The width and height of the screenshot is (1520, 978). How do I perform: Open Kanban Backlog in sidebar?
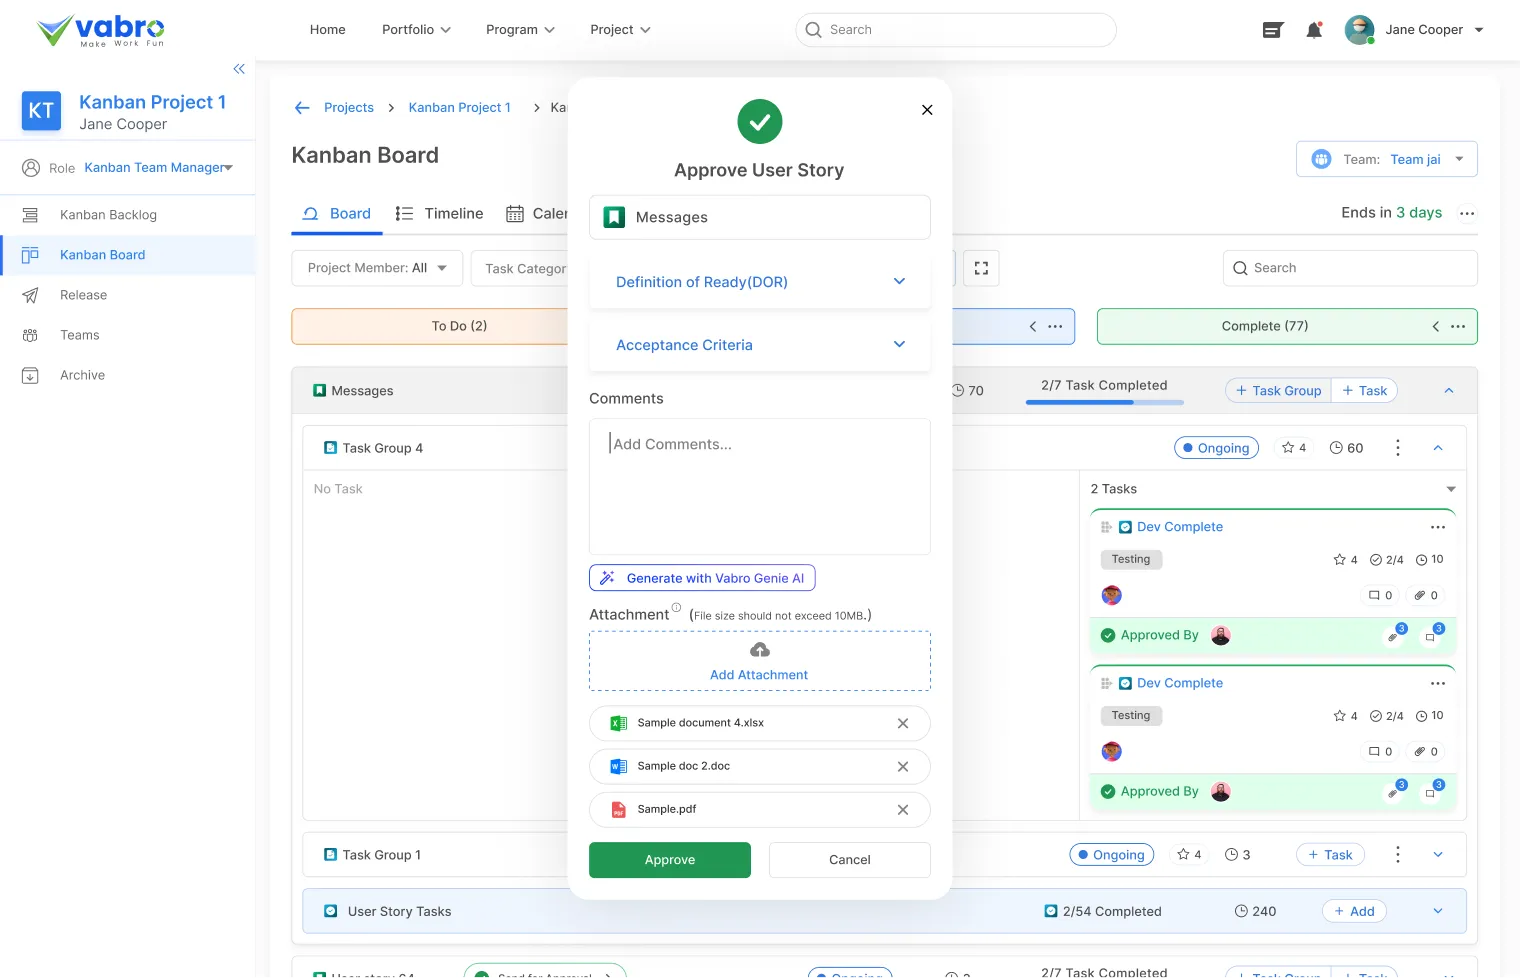point(108,215)
